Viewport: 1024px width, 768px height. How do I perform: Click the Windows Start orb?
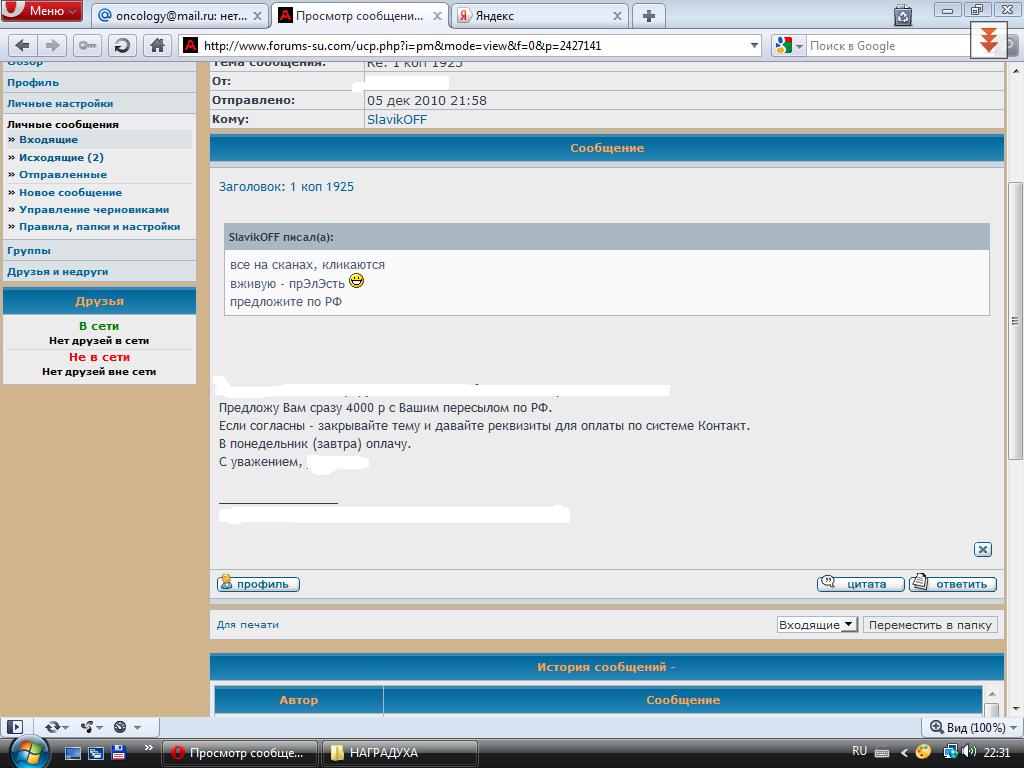[x=27, y=753]
